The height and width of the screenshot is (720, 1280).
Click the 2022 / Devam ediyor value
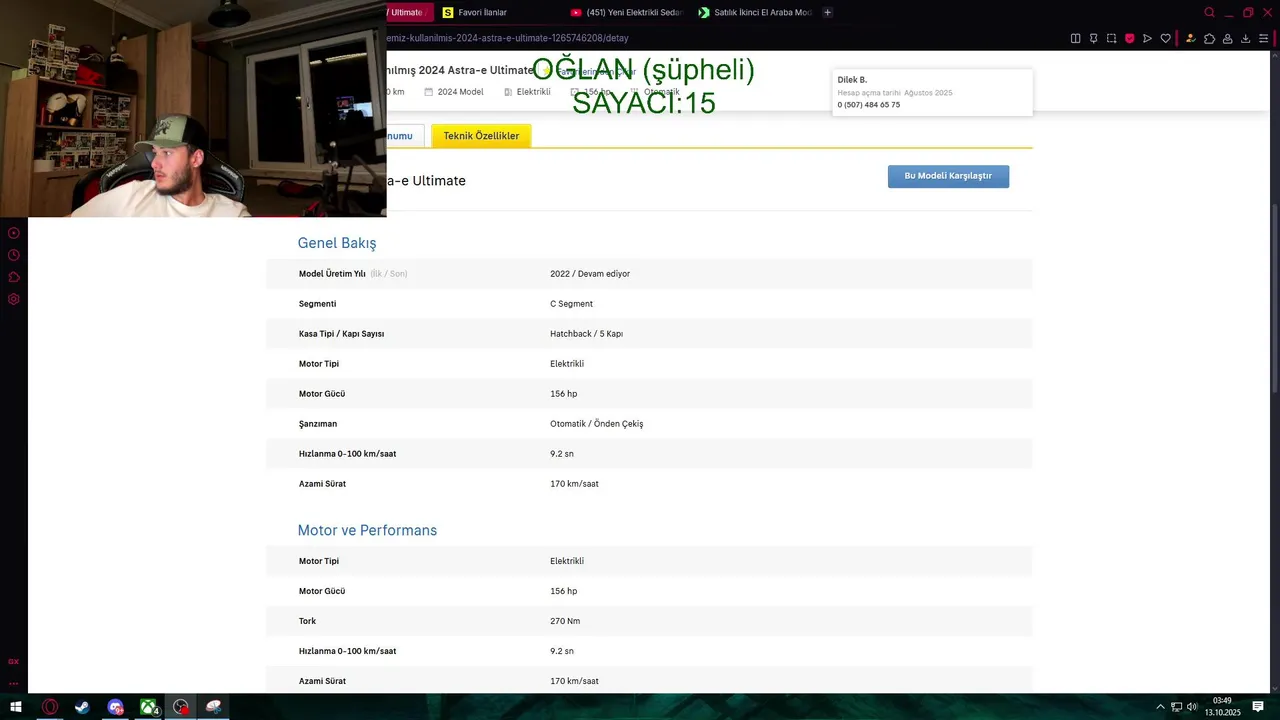coord(590,274)
